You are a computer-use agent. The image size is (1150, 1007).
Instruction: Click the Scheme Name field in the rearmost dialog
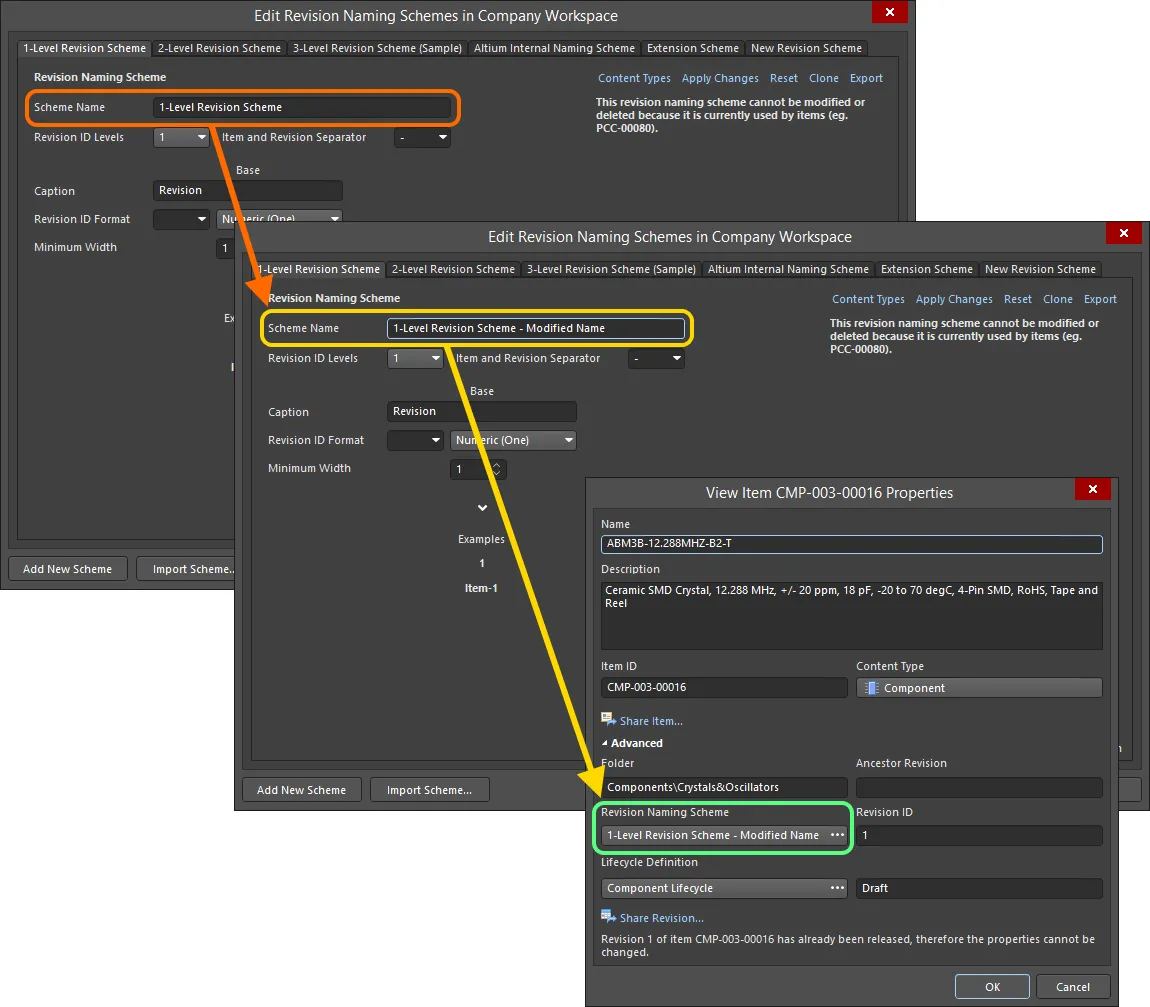[x=301, y=107]
